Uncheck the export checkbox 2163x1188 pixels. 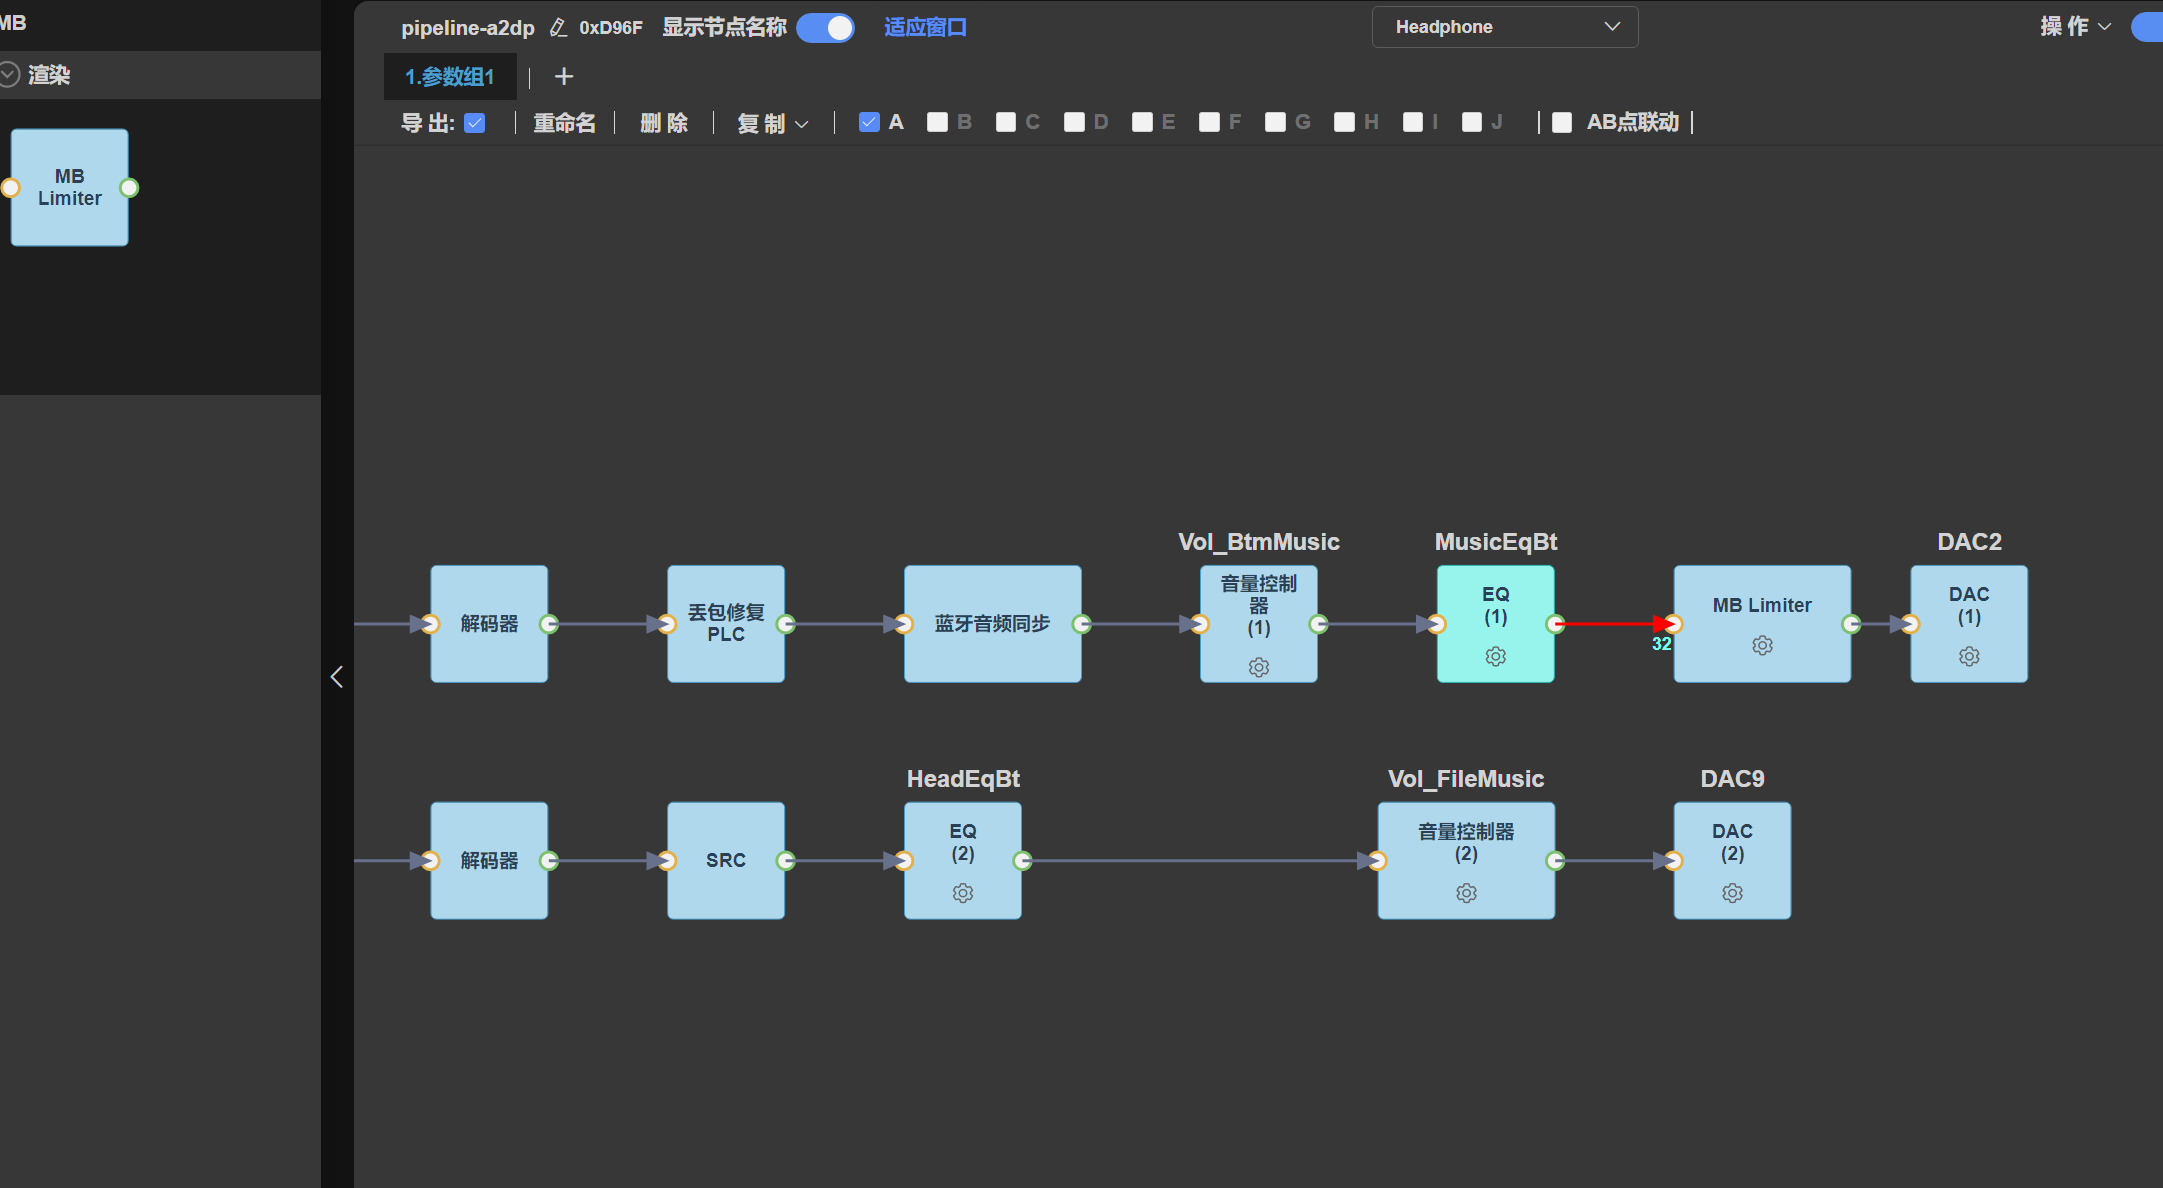(x=475, y=123)
